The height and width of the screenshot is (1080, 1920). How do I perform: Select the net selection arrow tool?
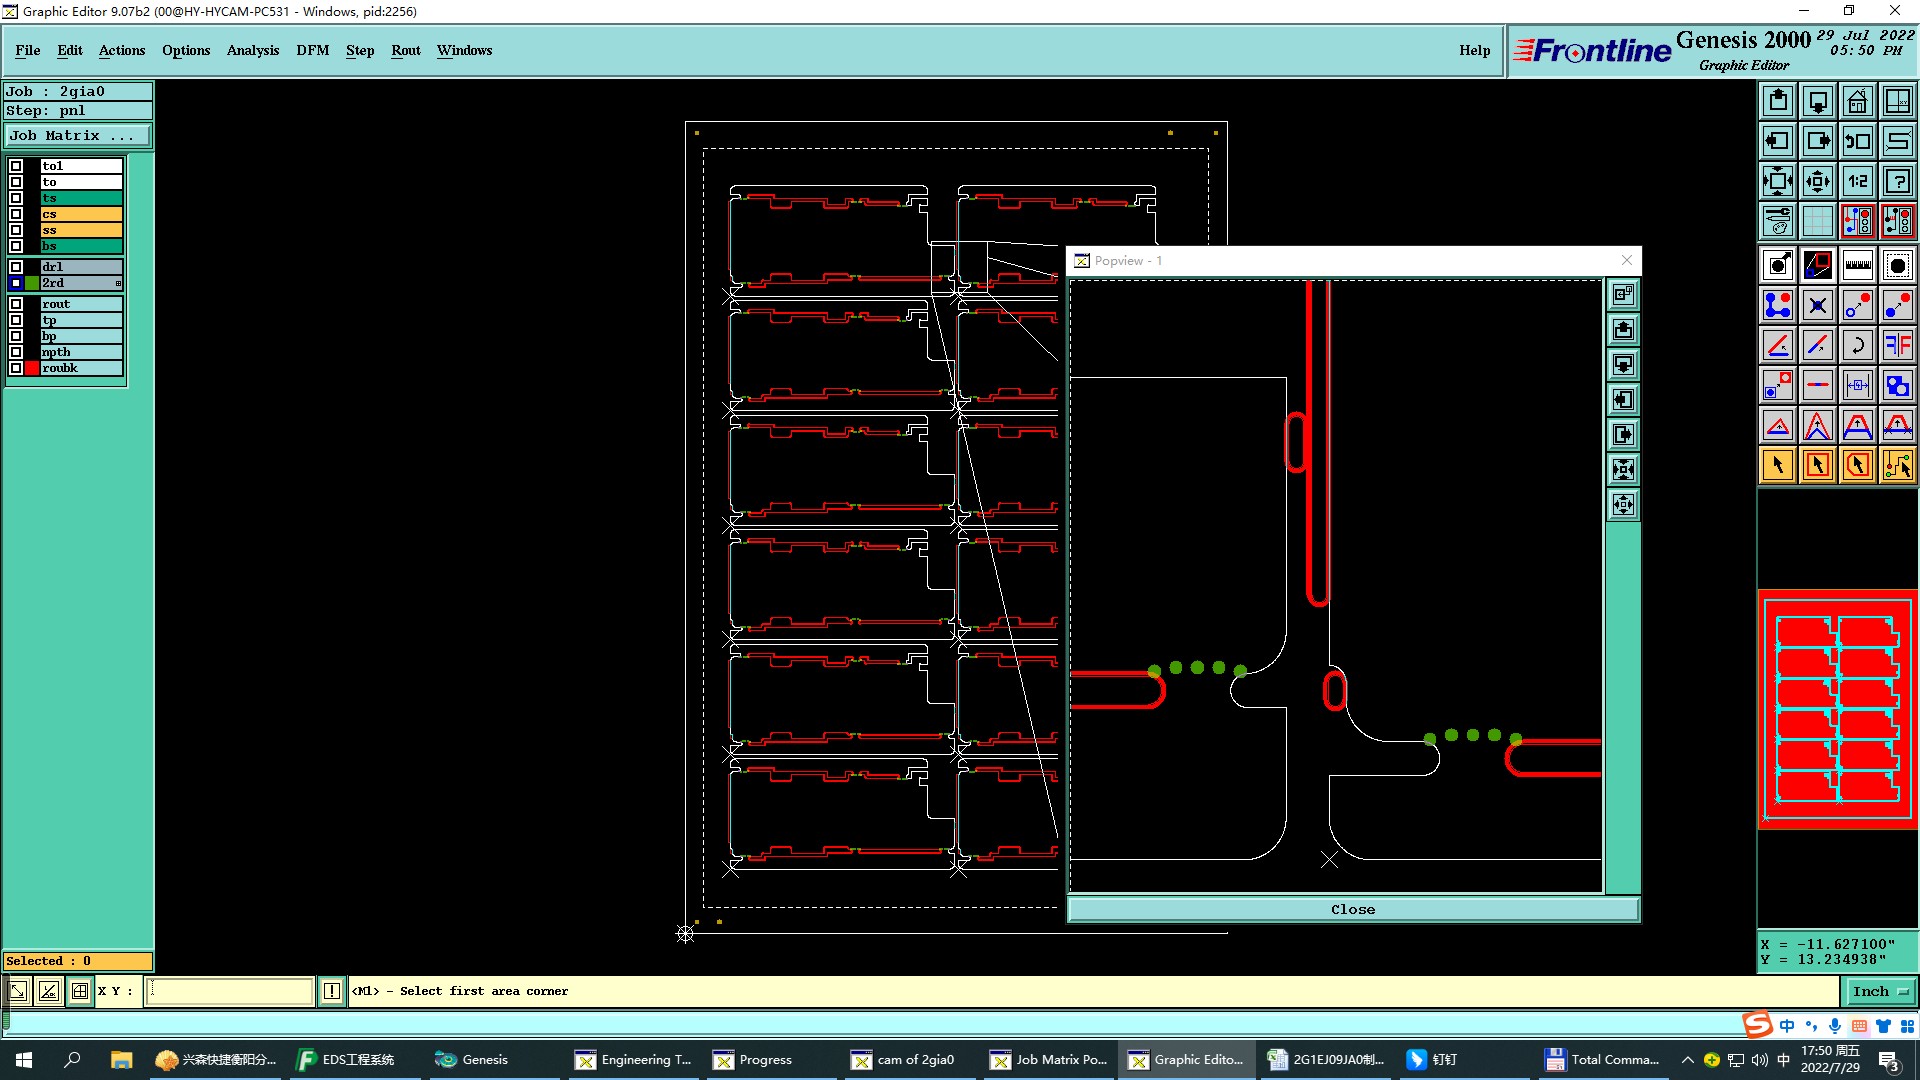pos(1897,465)
